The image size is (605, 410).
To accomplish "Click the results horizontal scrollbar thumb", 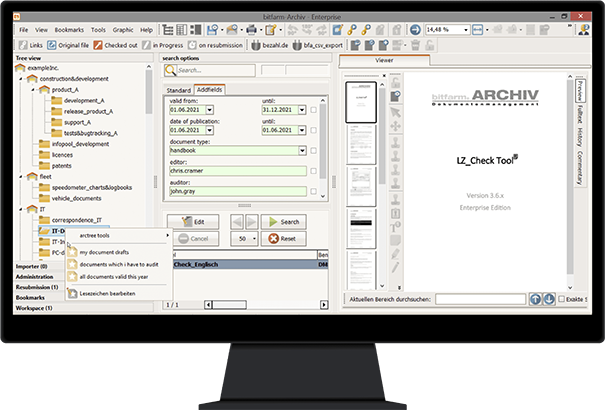I will (x=230, y=305).
